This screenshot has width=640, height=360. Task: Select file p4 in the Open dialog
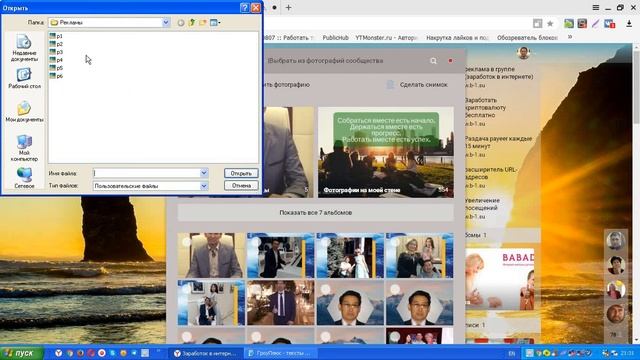coord(56,60)
